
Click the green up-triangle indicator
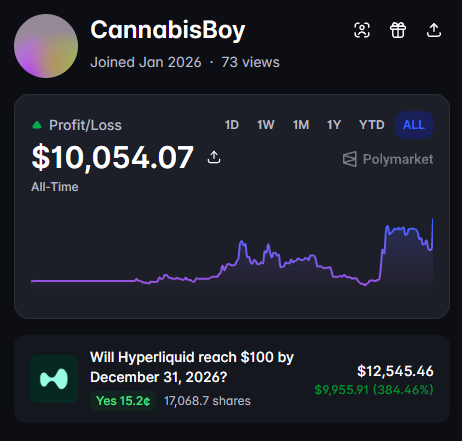[x=37, y=125]
